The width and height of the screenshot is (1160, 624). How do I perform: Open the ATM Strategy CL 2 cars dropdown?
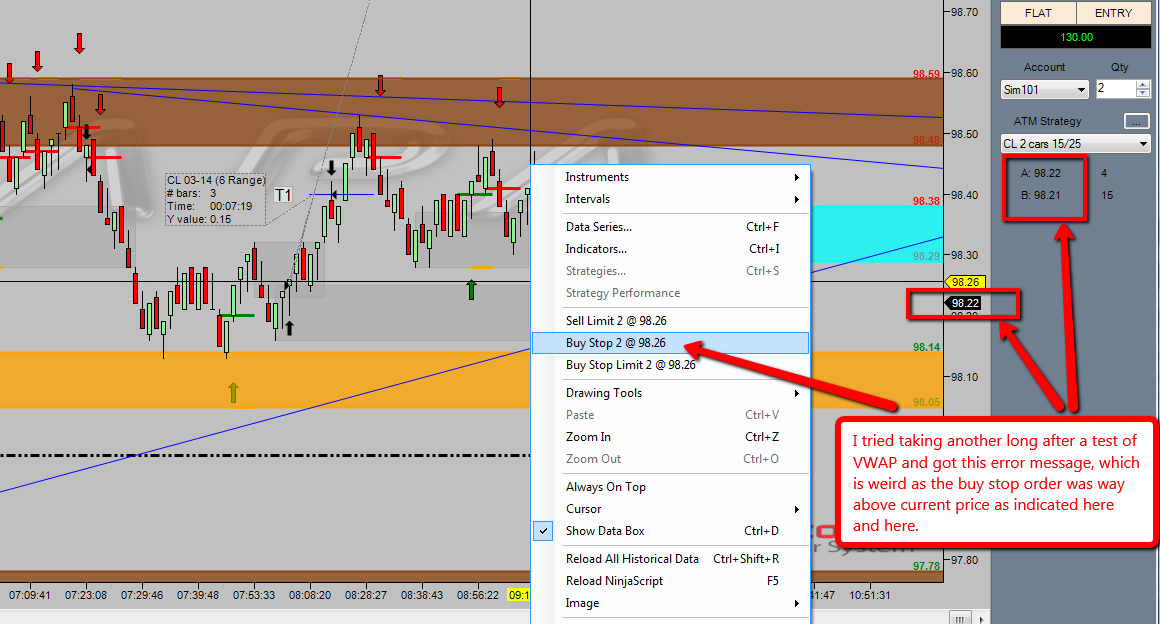(1076, 144)
